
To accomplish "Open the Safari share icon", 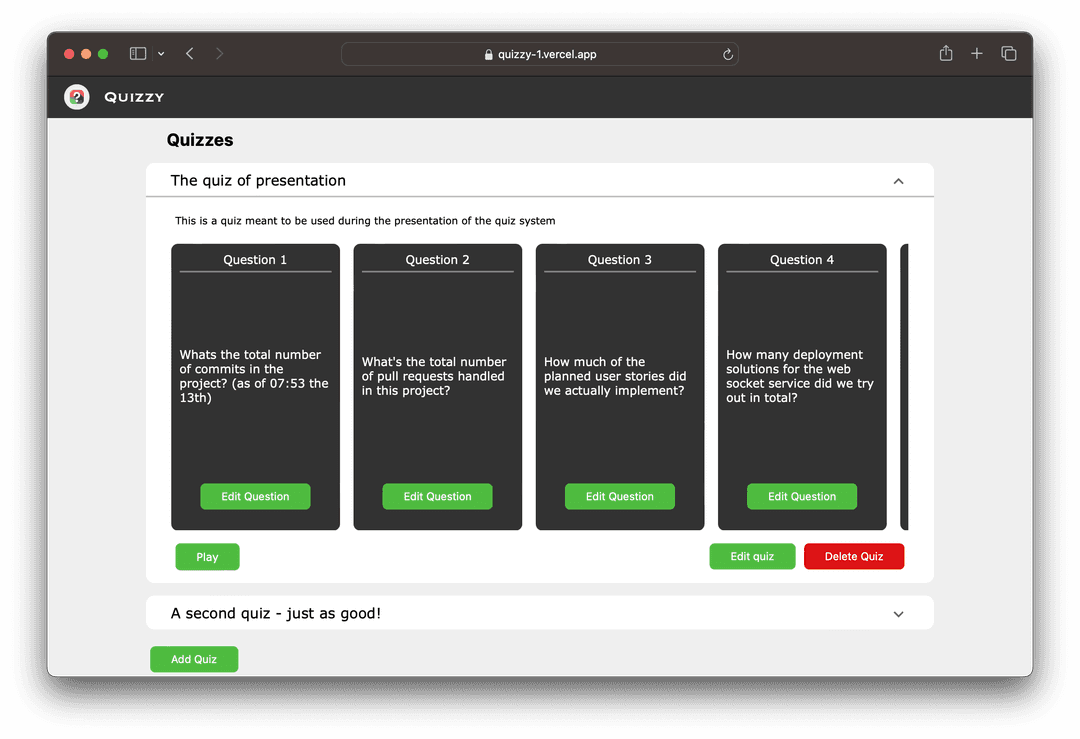I will point(946,54).
